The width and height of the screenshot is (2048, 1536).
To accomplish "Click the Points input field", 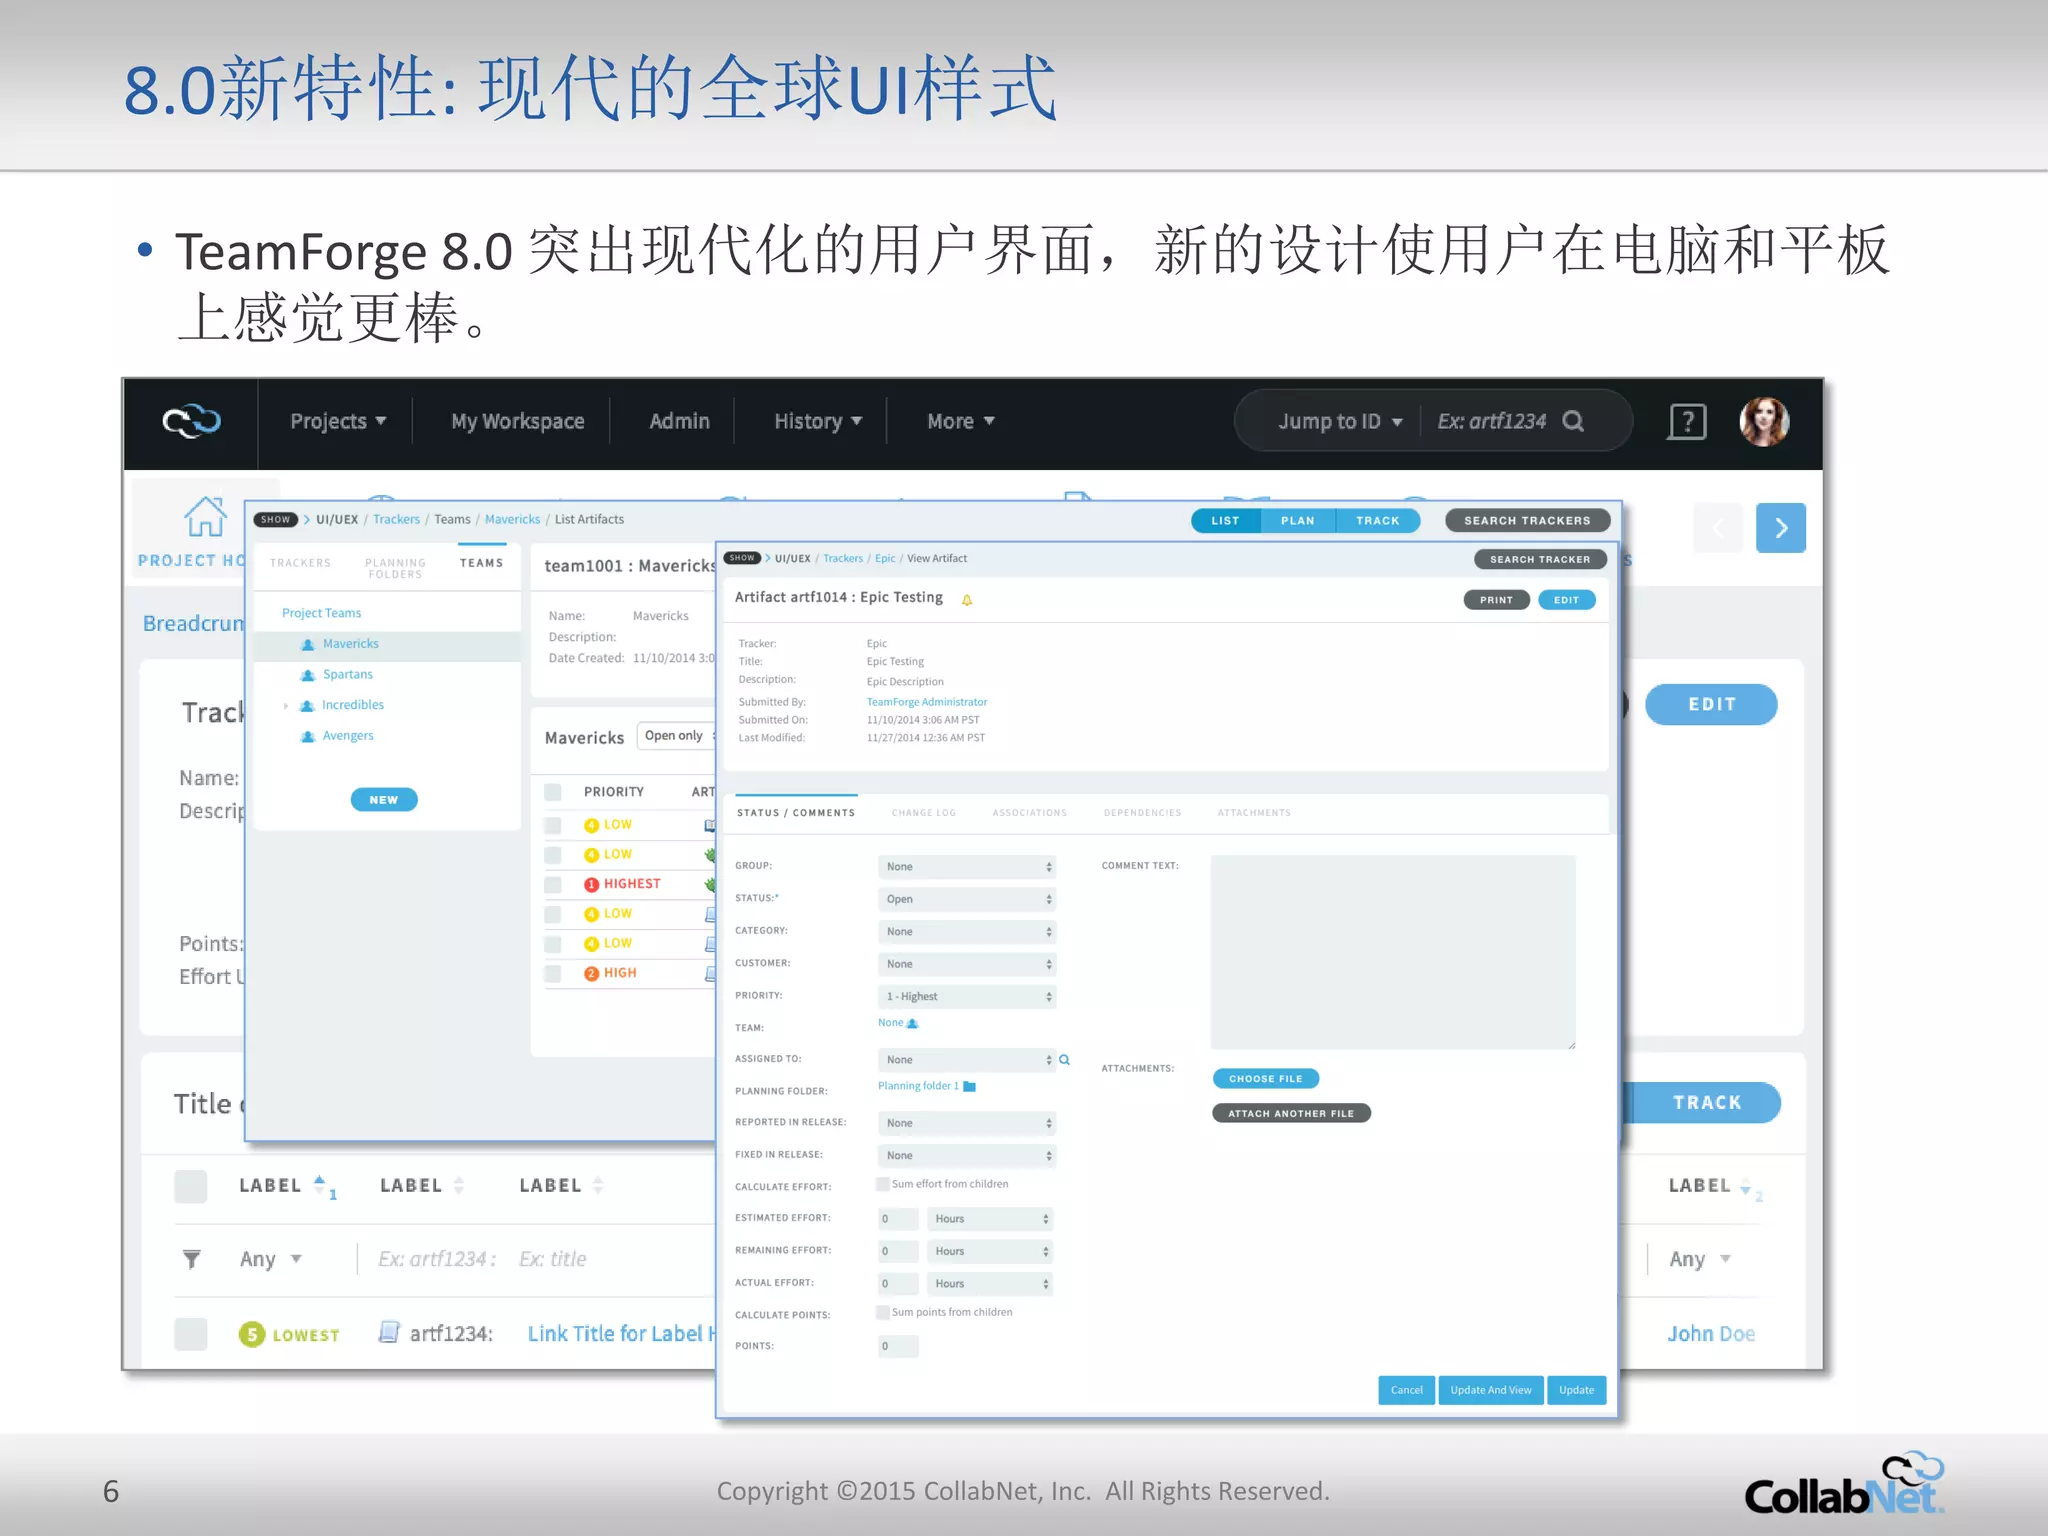I will (898, 1346).
